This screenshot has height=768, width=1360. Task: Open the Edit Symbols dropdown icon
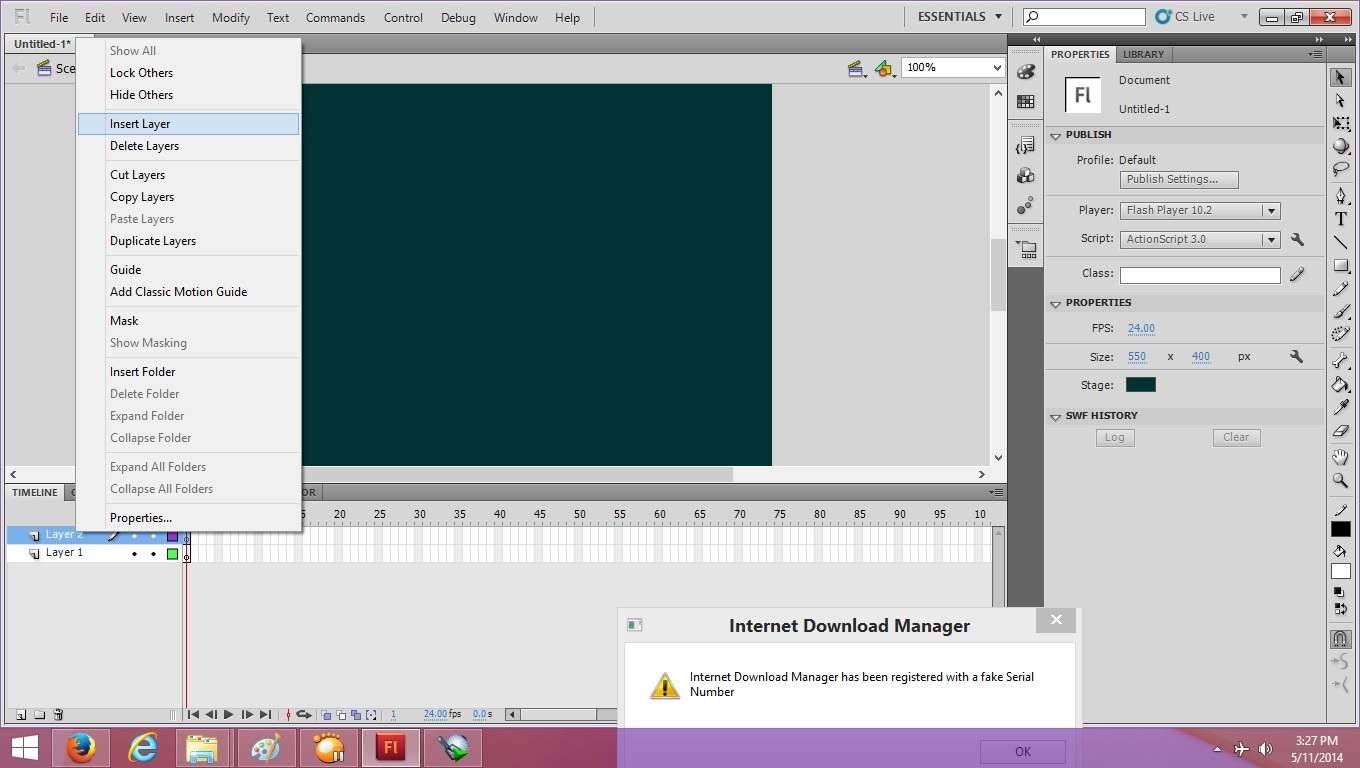[x=884, y=68]
